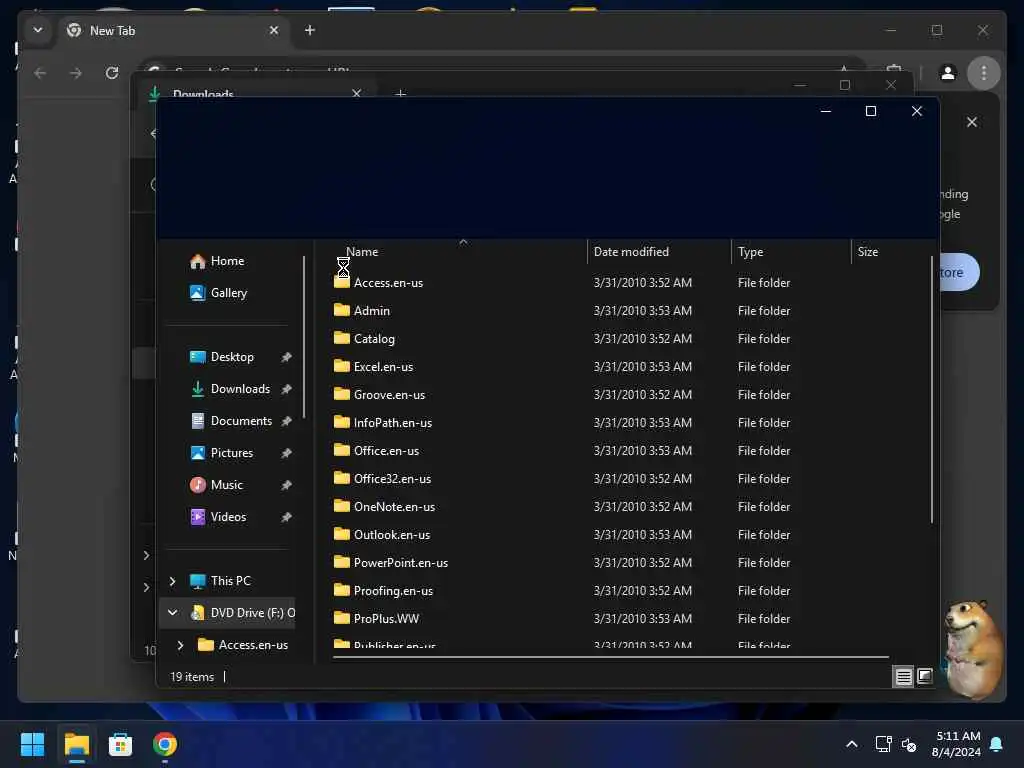Unpin Desktop via its pin icon
The image size is (1024, 768).
(286, 357)
